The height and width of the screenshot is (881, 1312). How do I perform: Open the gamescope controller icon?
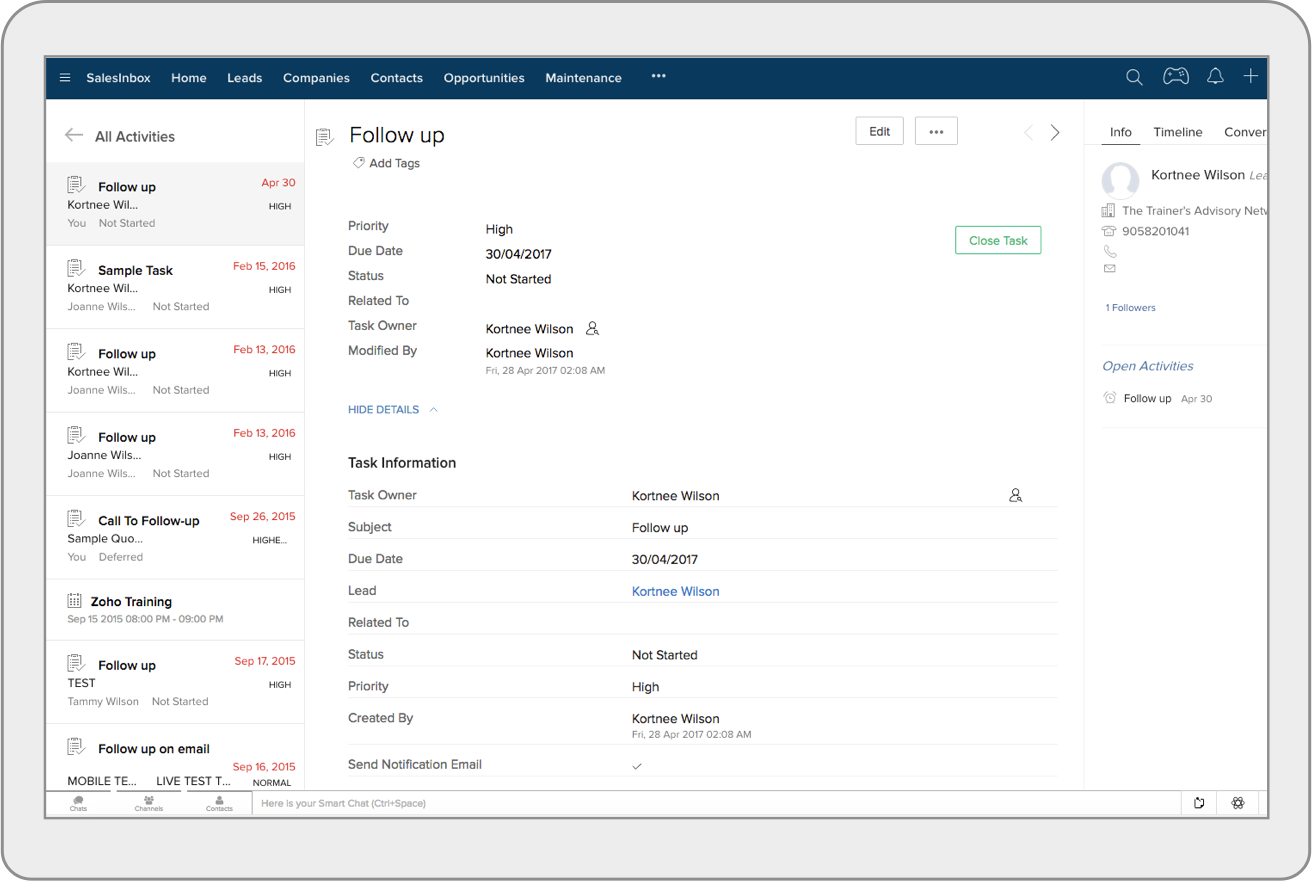[1175, 77]
